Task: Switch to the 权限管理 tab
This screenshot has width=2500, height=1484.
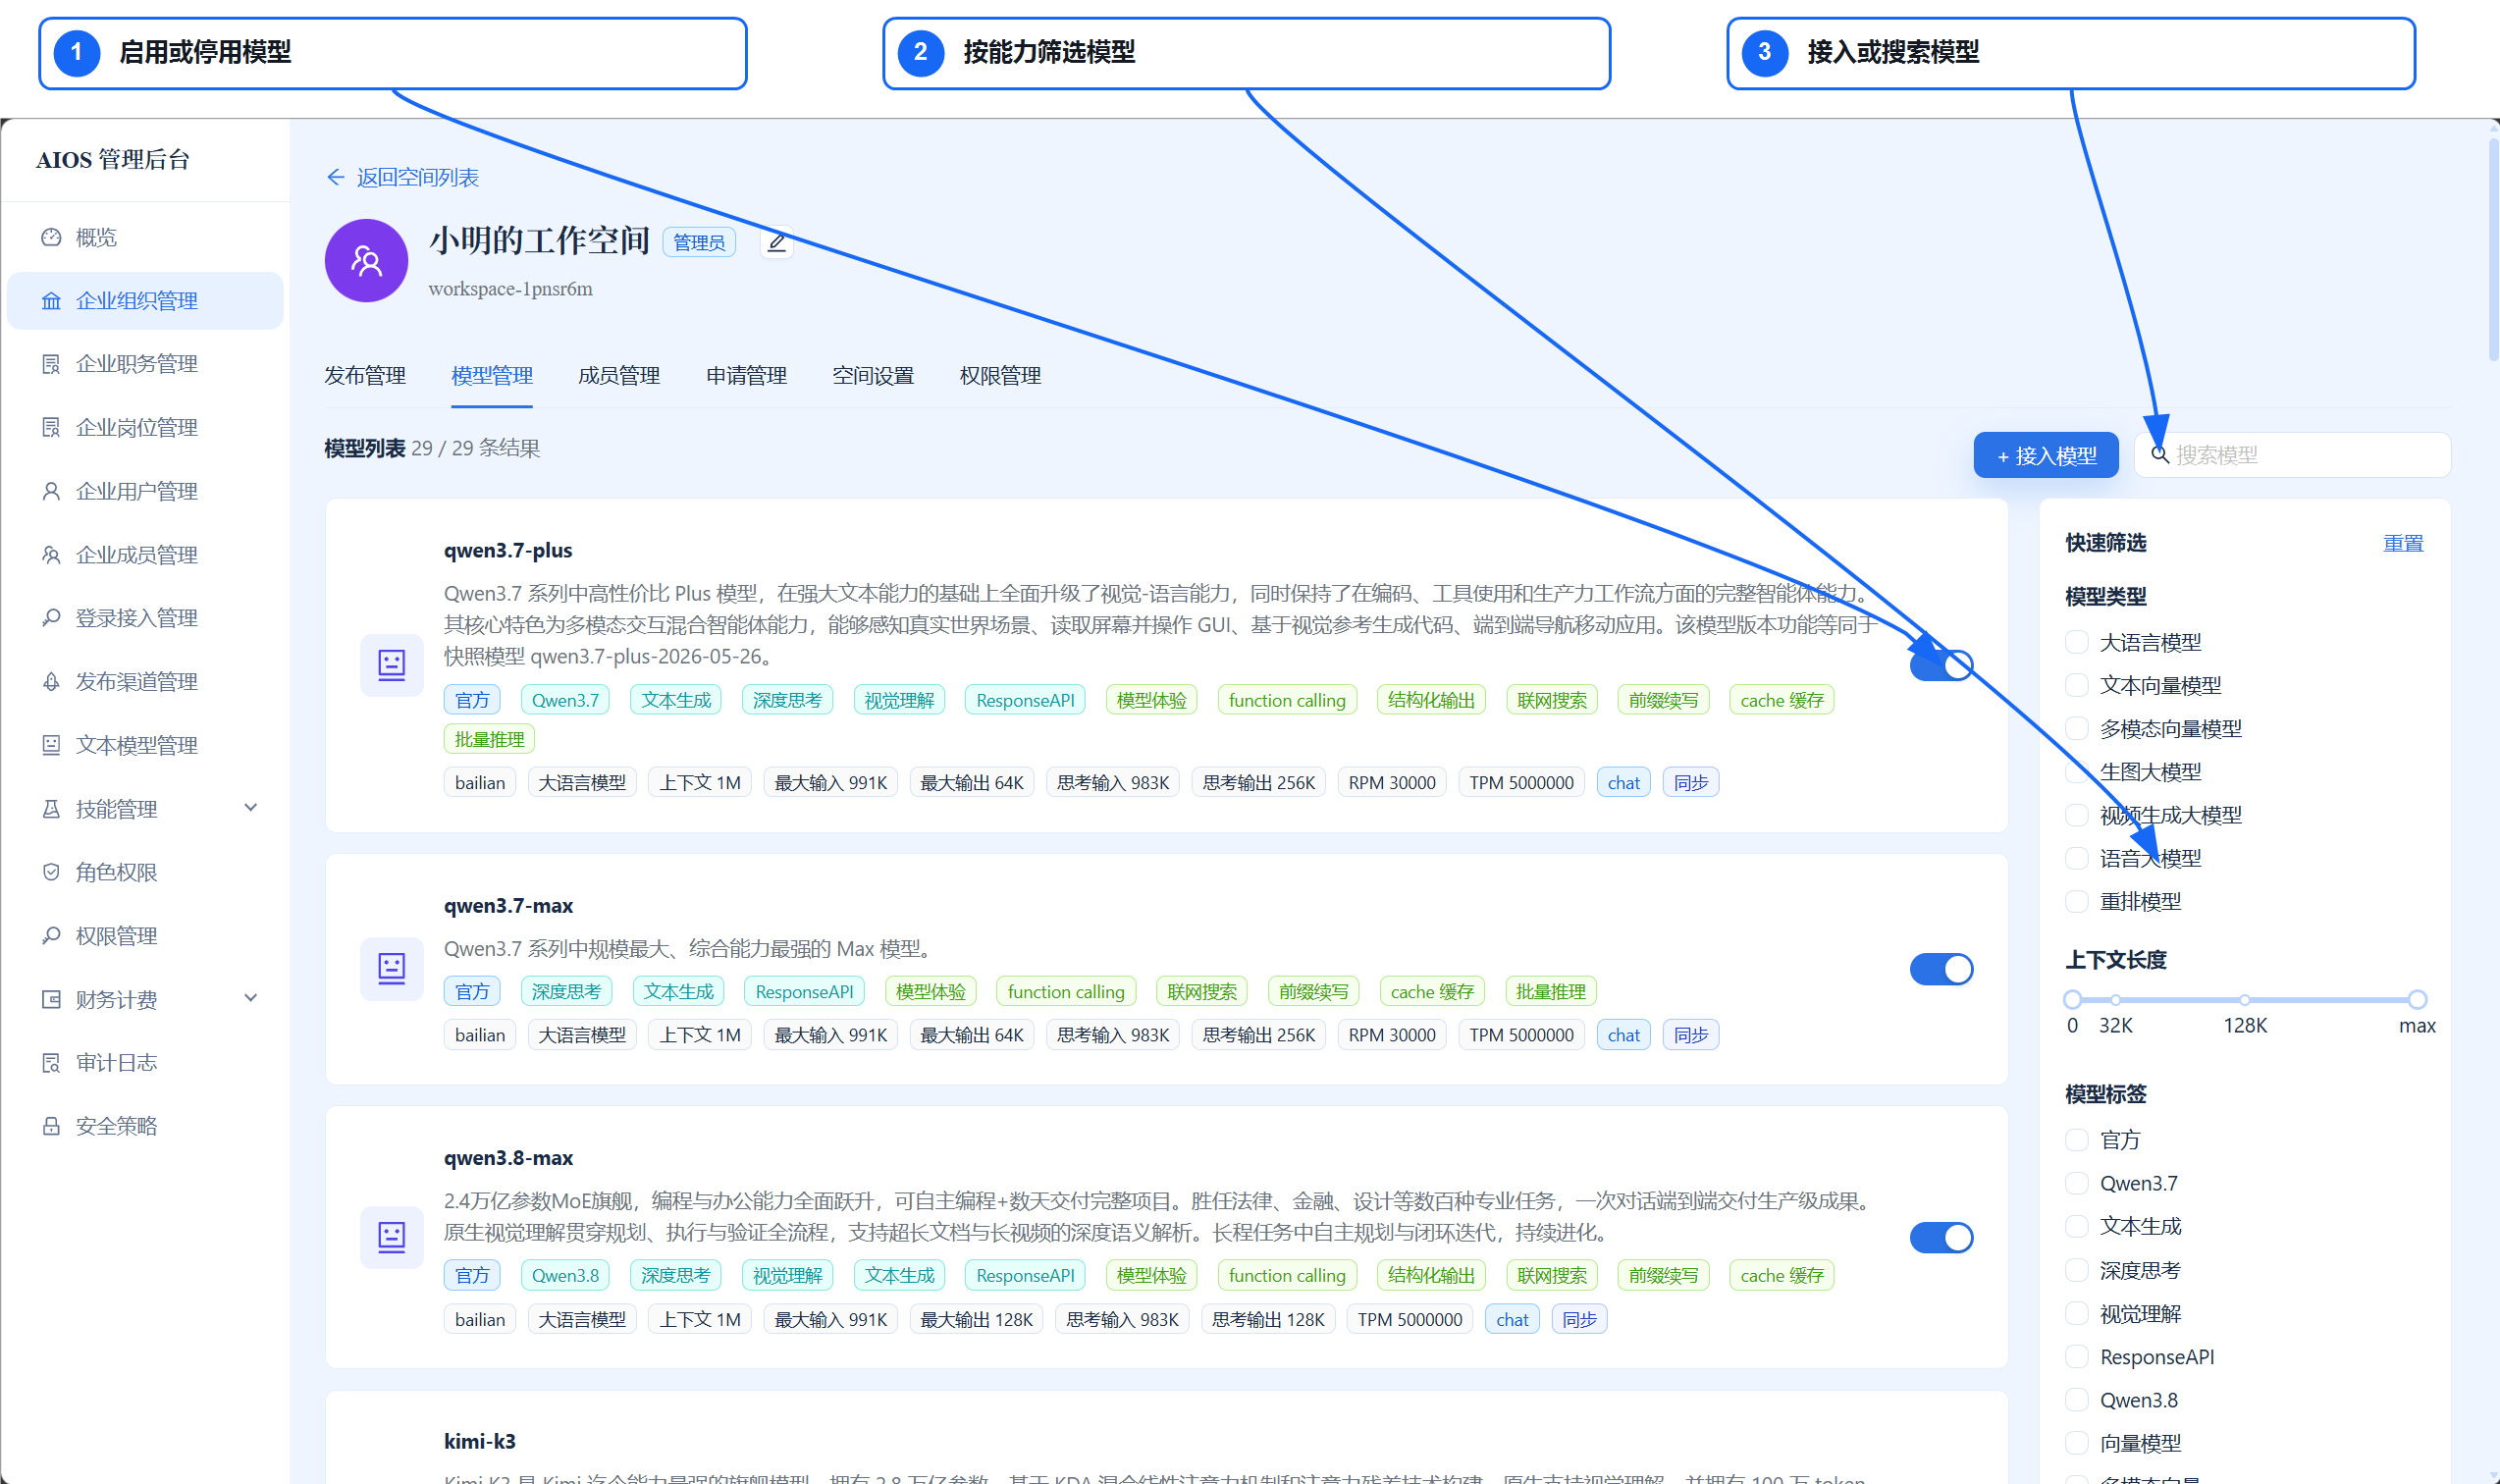Action: pyautogui.click(x=1000, y=376)
